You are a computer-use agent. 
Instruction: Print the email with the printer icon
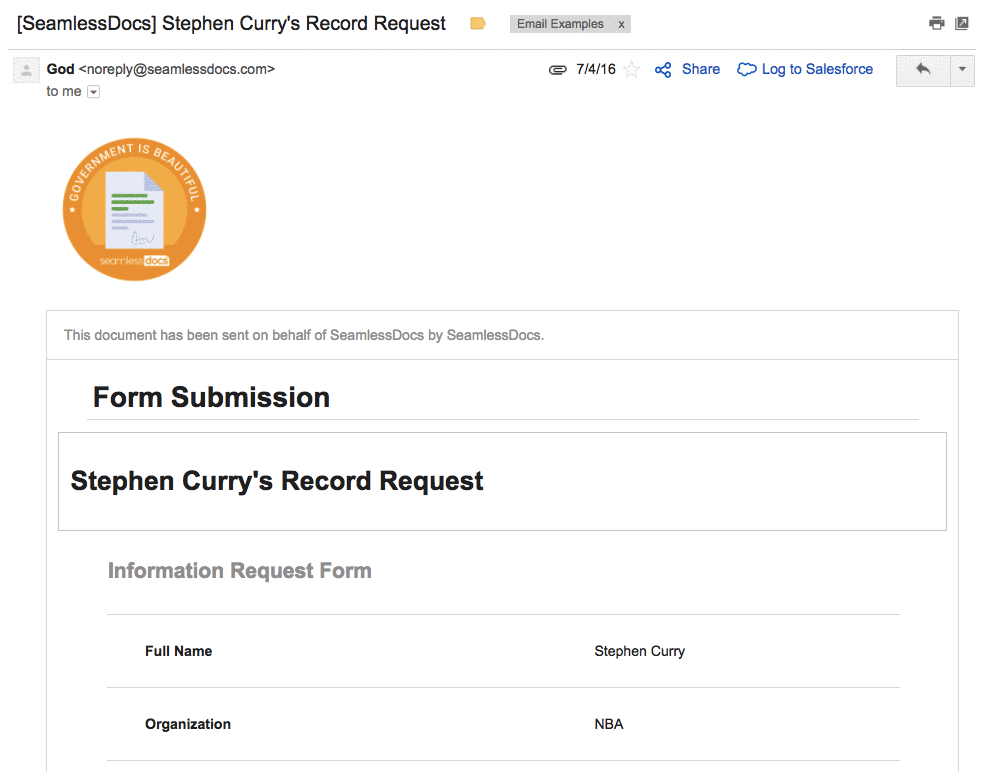pyautogui.click(x=936, y=23)
